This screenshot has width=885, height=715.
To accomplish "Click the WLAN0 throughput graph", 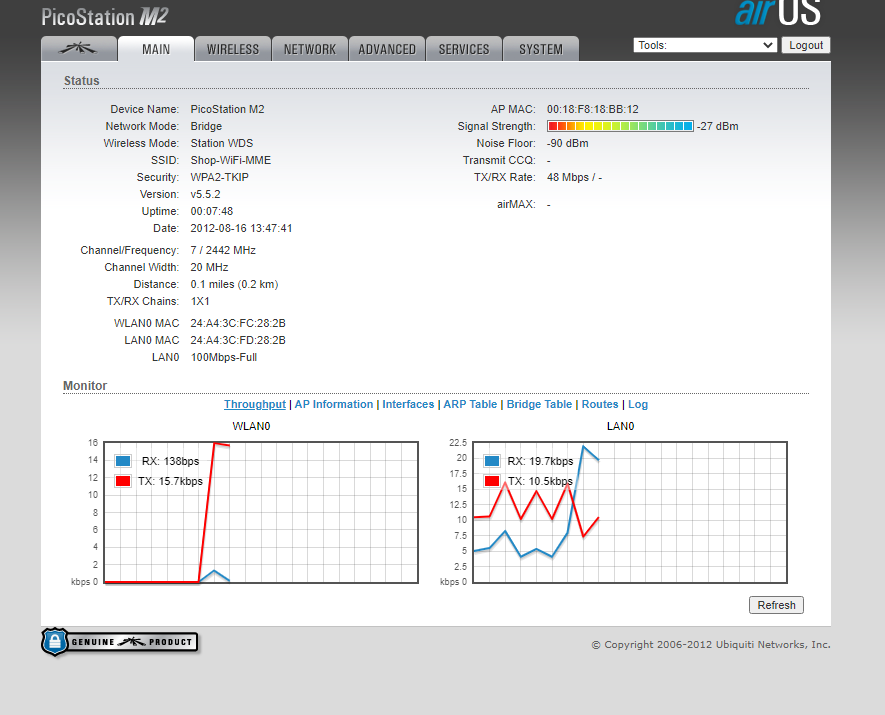I will [261, 512].
